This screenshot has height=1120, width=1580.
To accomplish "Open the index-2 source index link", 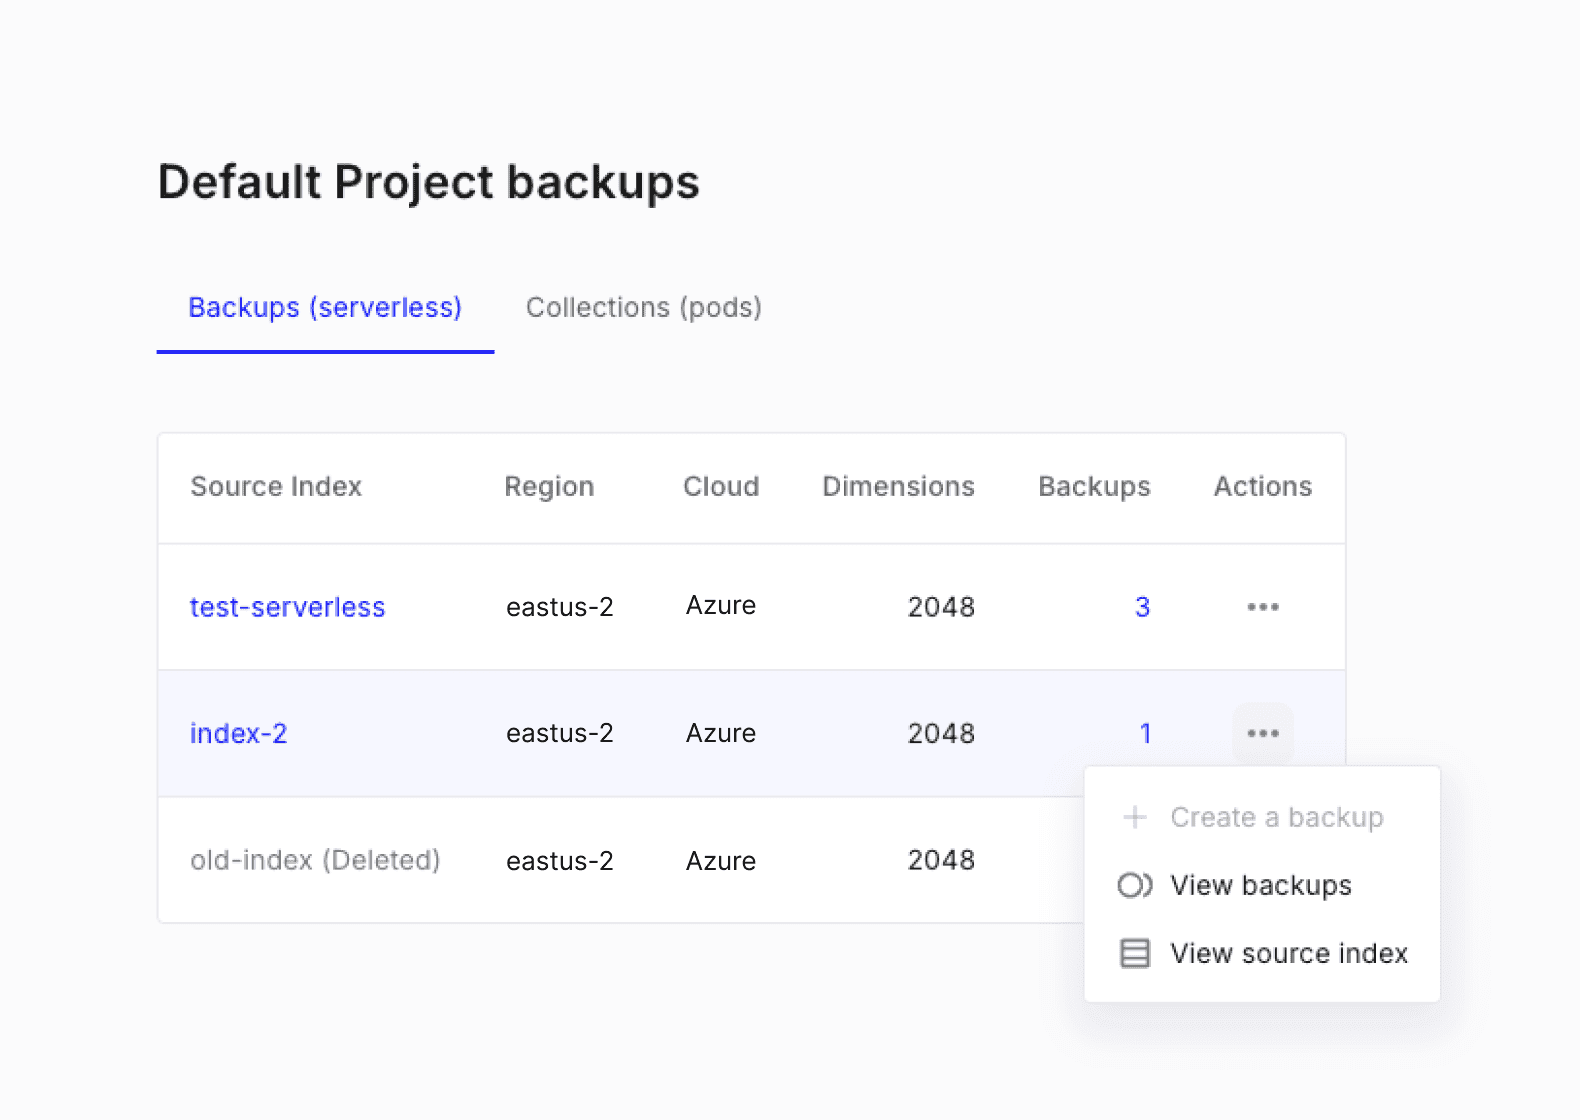I will (238, 733).
